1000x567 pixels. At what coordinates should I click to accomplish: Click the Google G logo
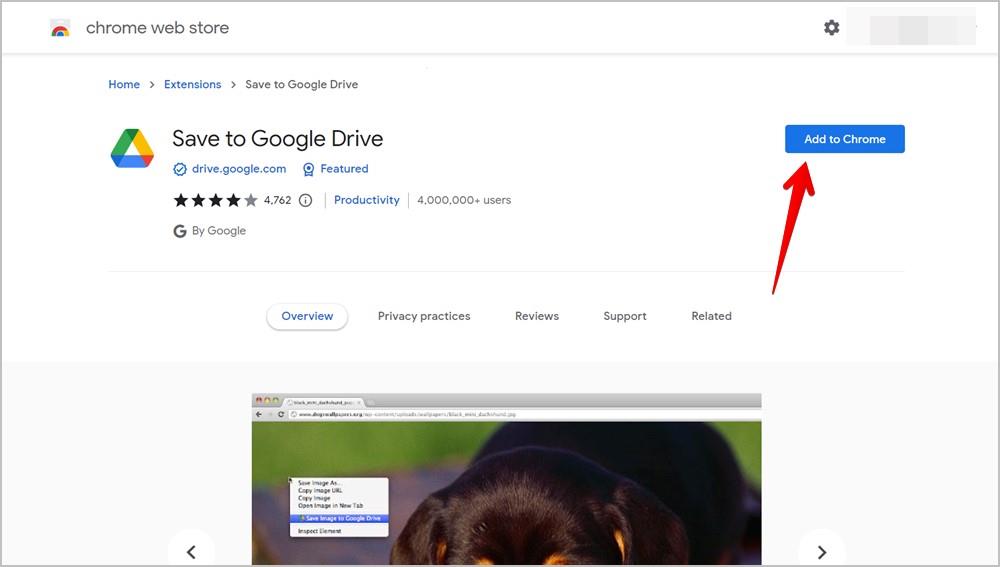click(180, 231)
